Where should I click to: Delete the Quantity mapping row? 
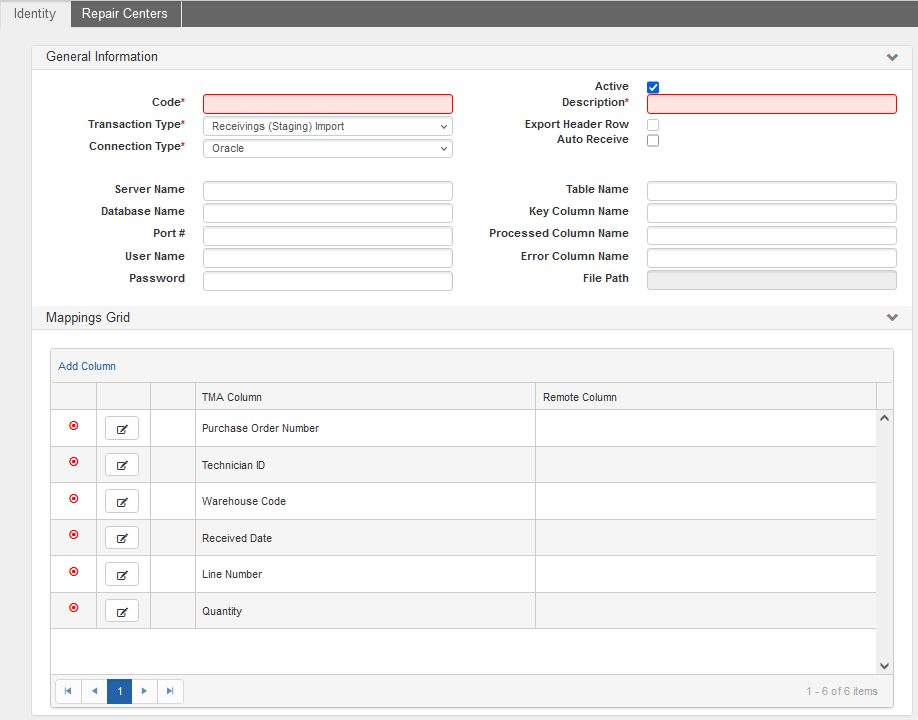coord(73,608)
